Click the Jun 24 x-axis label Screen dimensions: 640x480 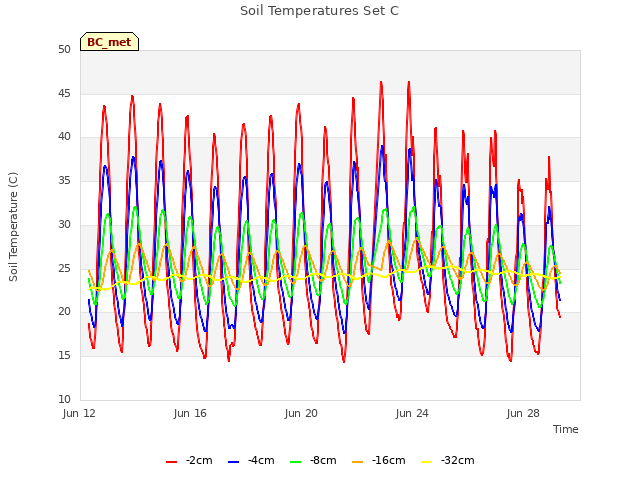[412, 413]
